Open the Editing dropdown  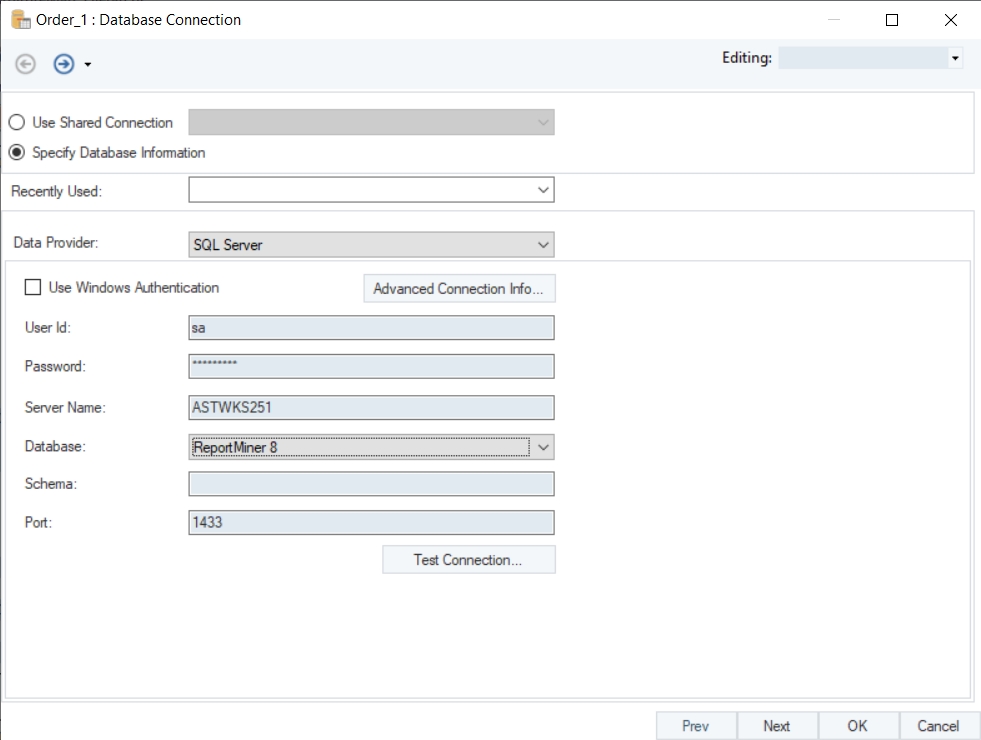pos(870,59)
